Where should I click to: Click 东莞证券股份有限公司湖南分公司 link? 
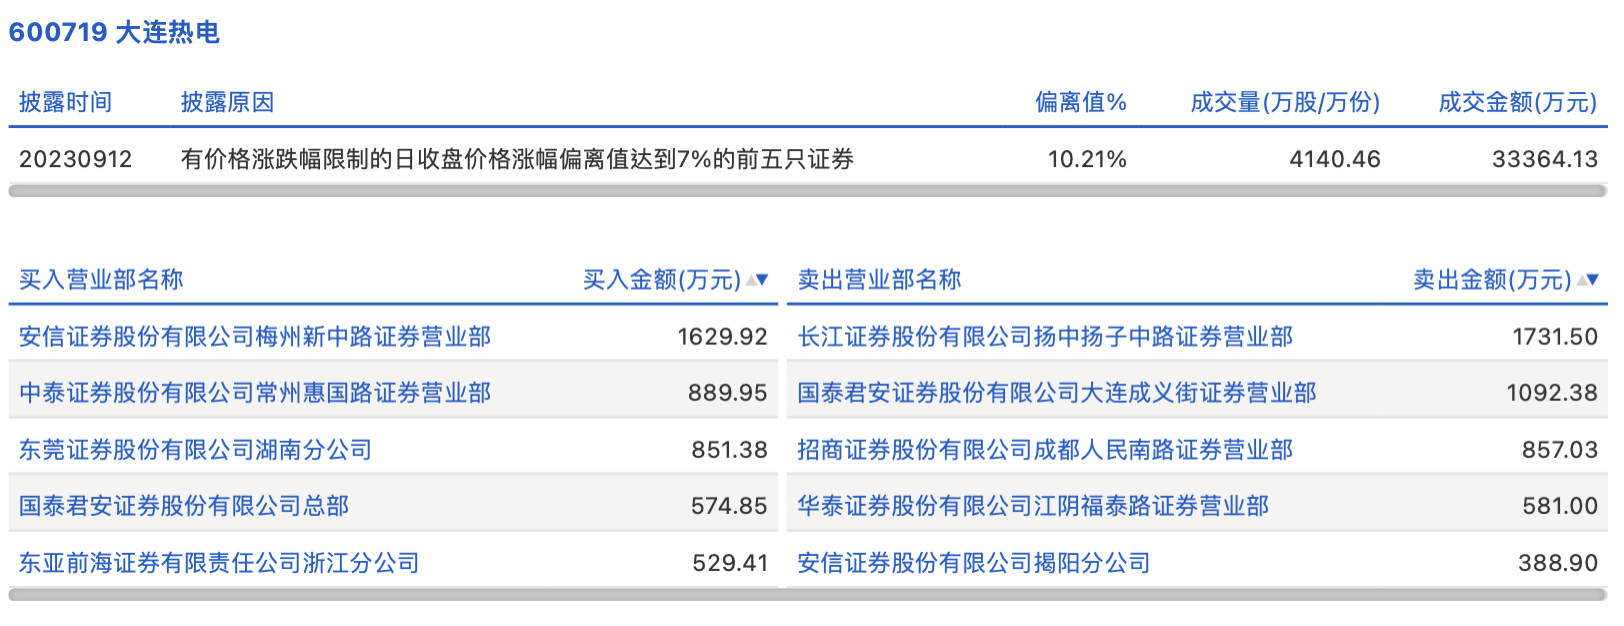[x=195, y=450]
